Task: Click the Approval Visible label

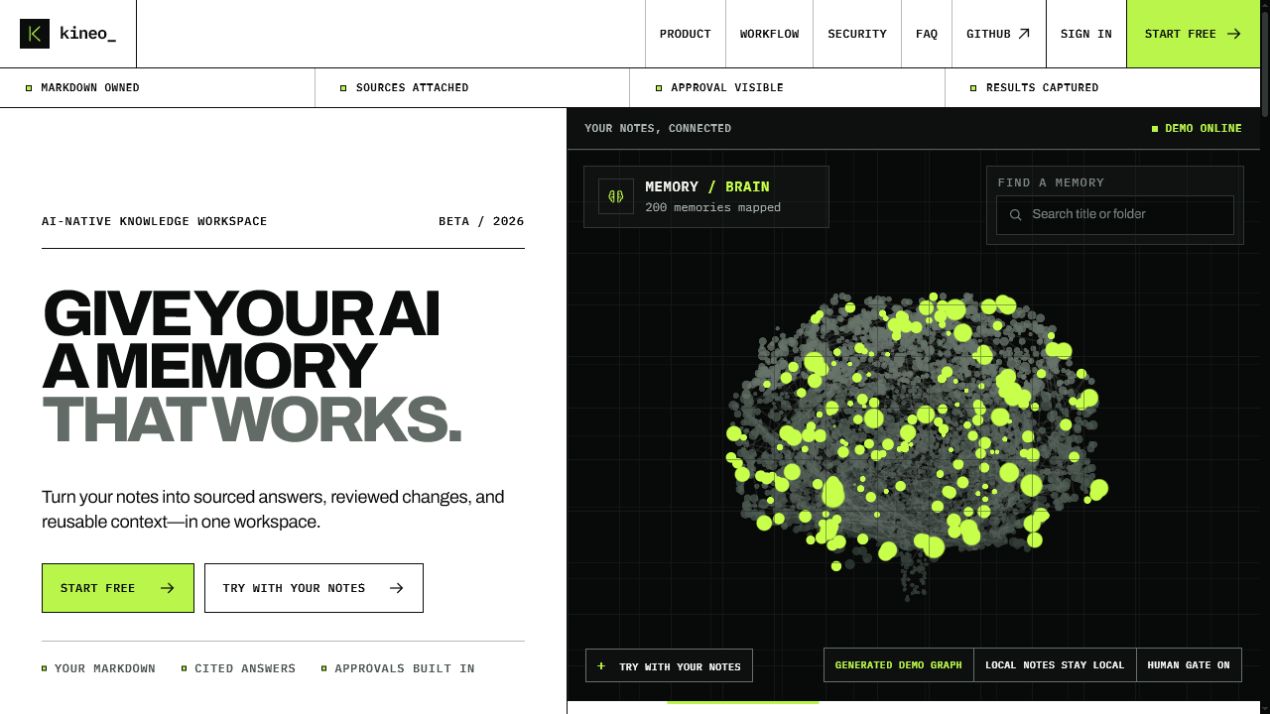Action: [x=727, y=88]
